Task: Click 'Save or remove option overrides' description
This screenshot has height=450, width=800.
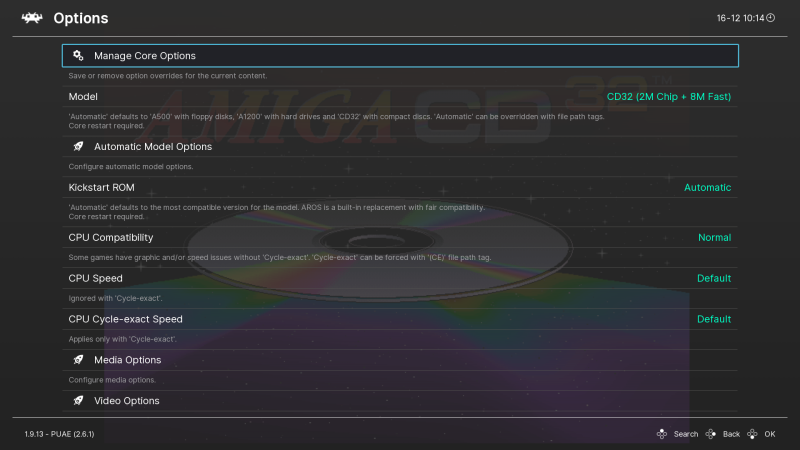Action: tap(167, 76)
